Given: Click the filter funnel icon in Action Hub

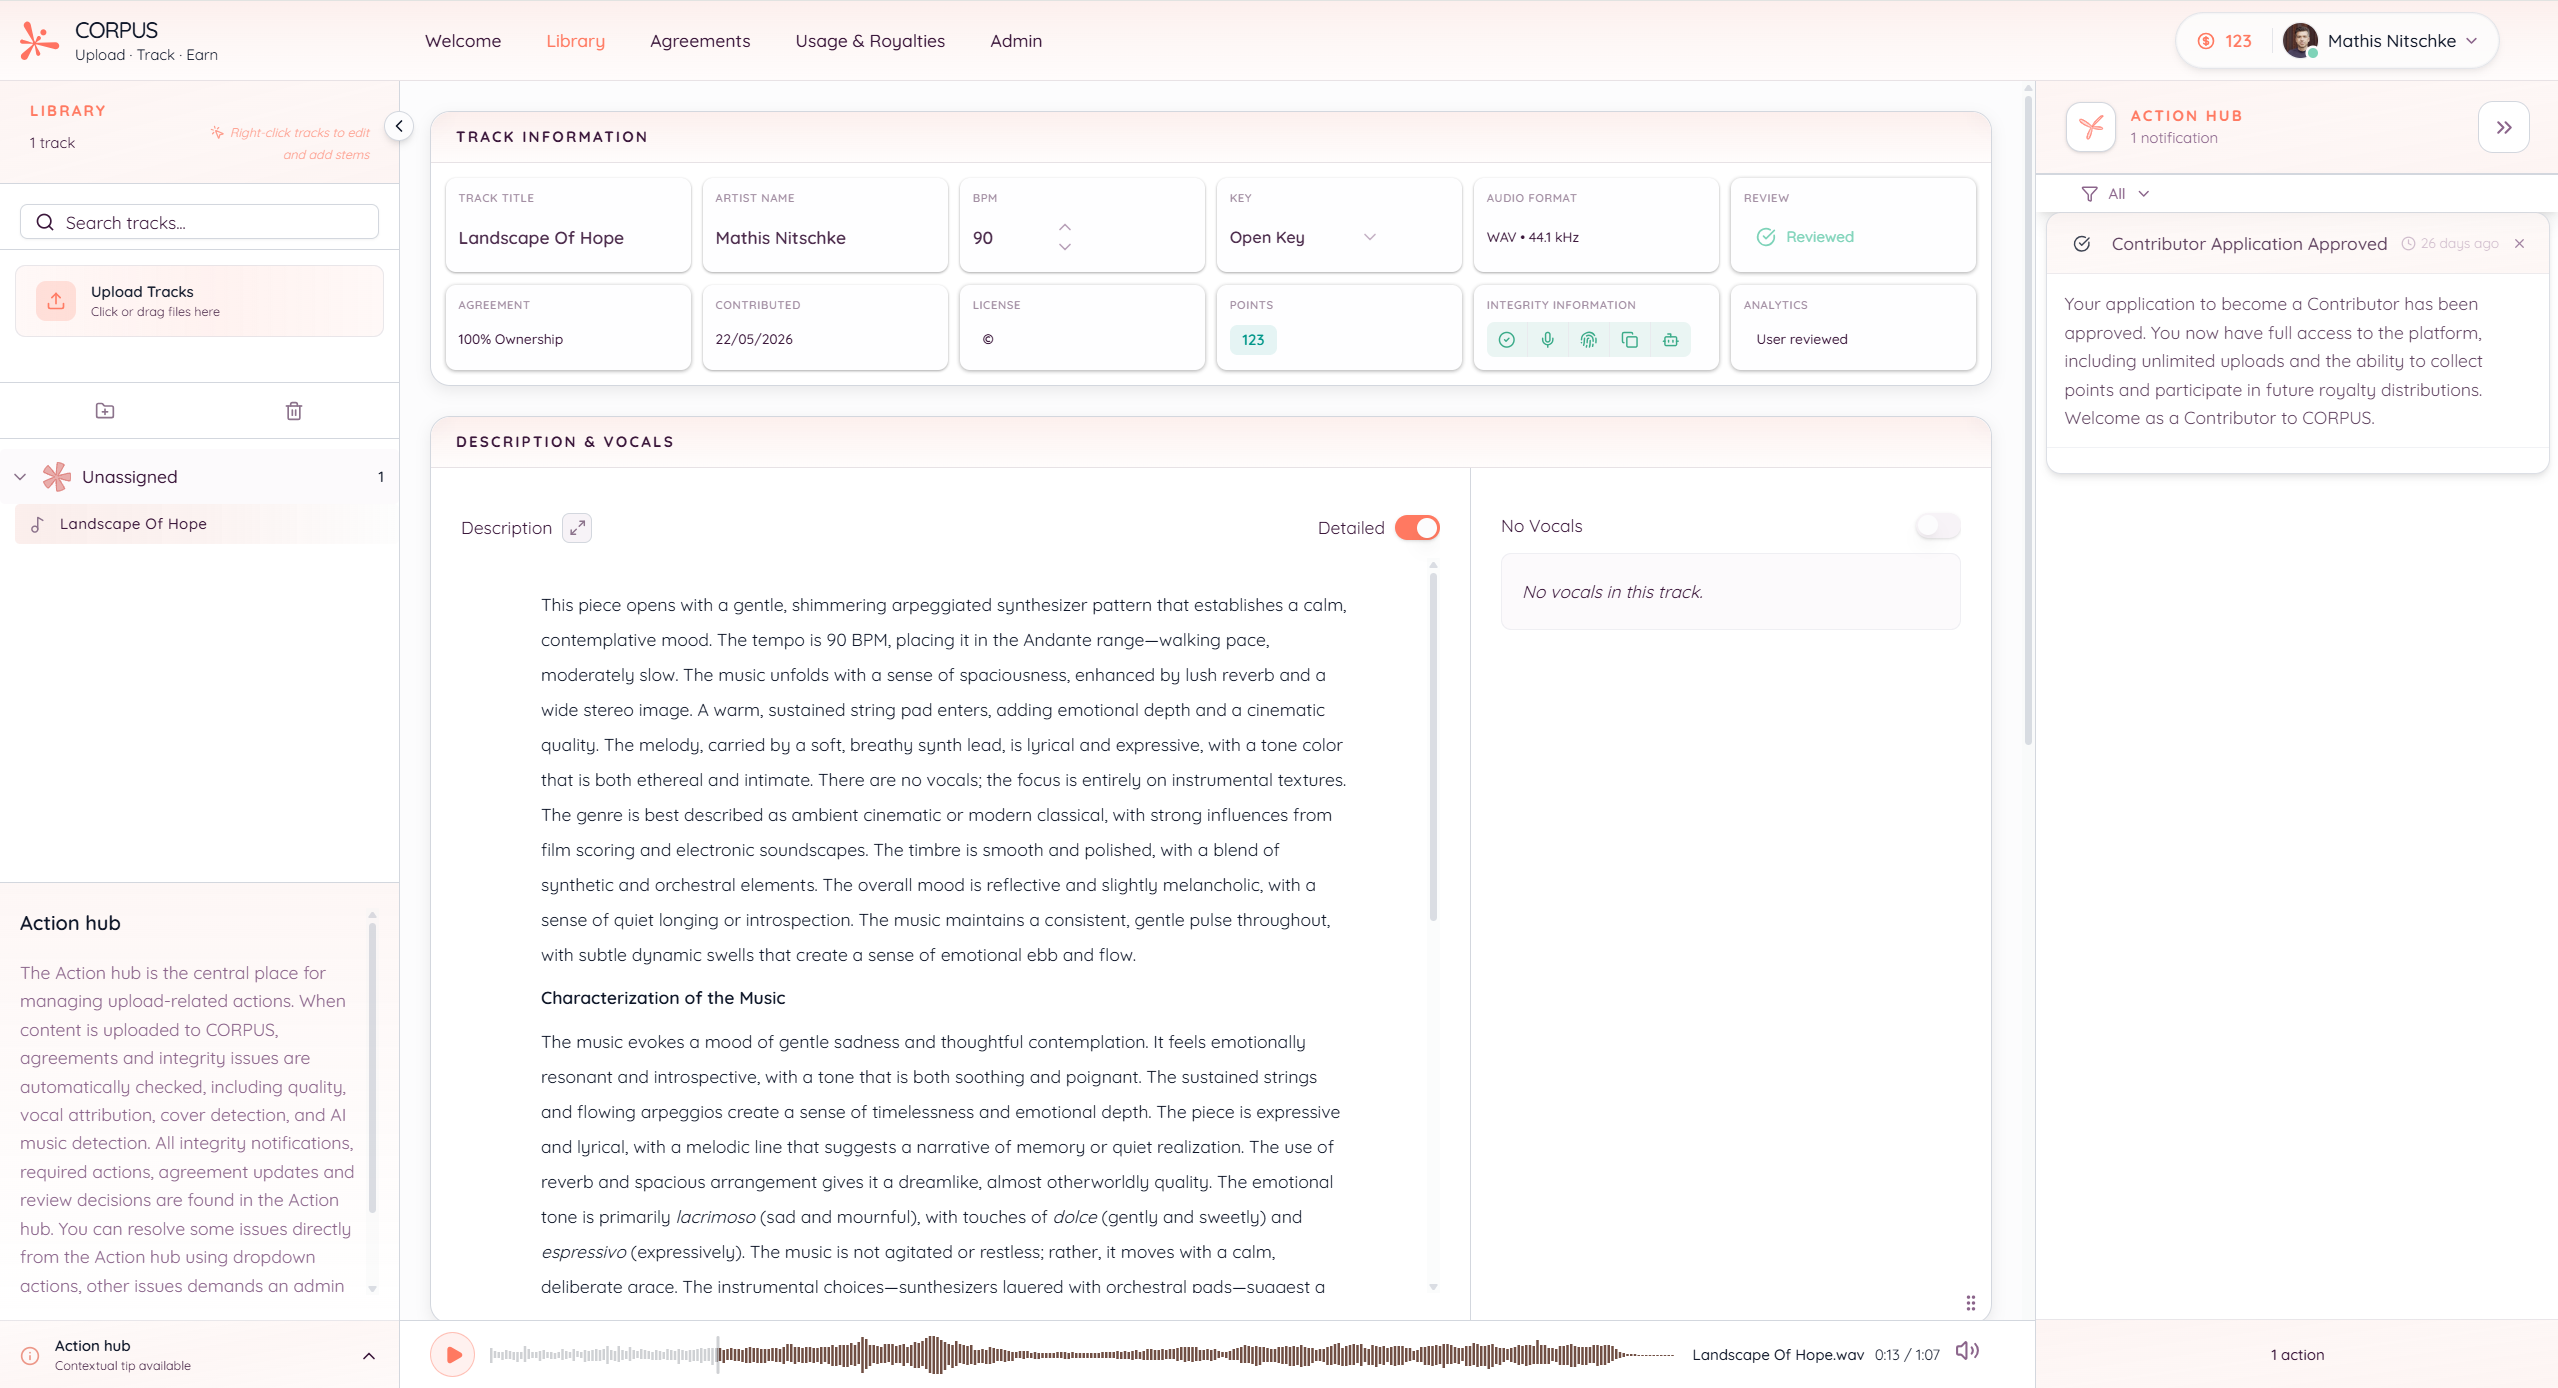Looking at the screenshot, I should (2089, 194).
